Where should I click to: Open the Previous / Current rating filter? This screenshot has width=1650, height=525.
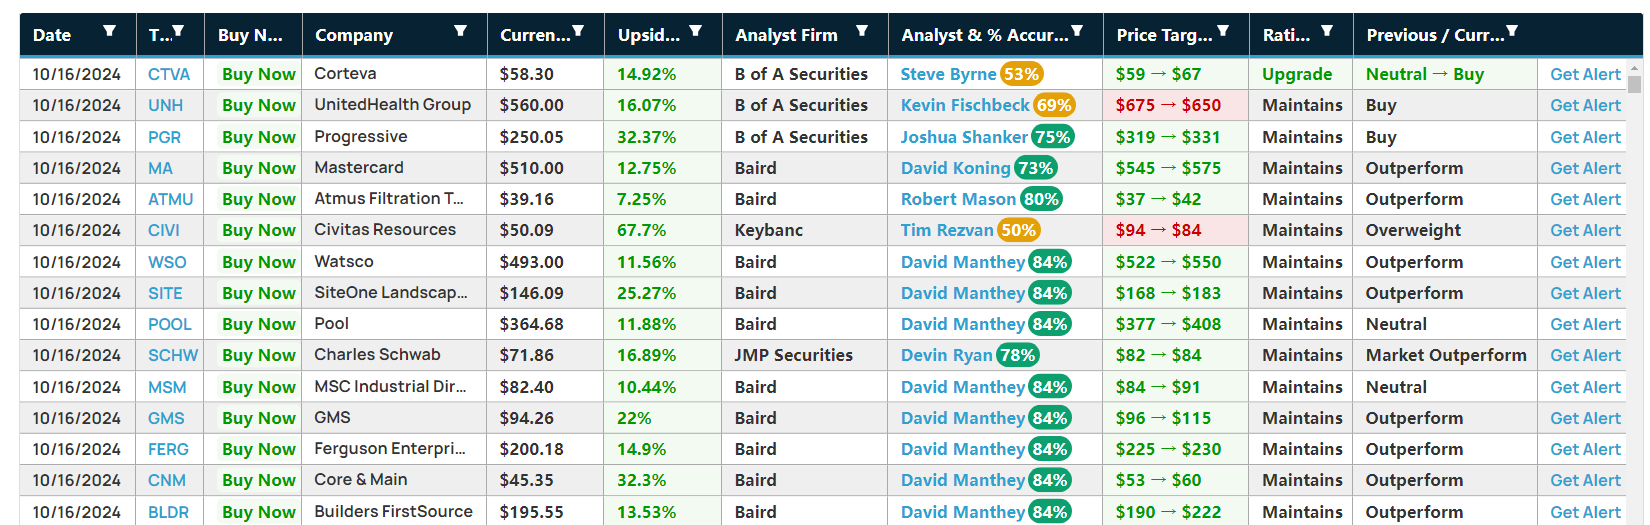tap(1512, 31)
